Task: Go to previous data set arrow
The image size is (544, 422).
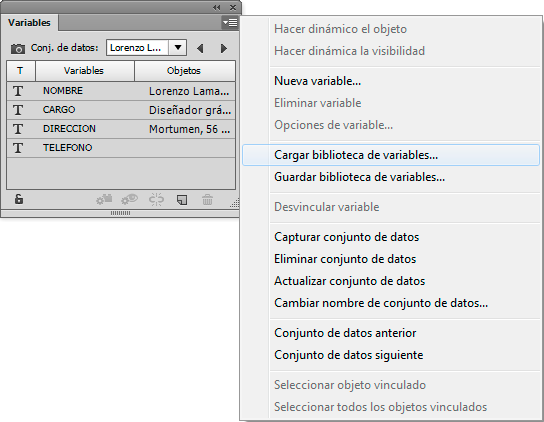Action: pos(200,48)
